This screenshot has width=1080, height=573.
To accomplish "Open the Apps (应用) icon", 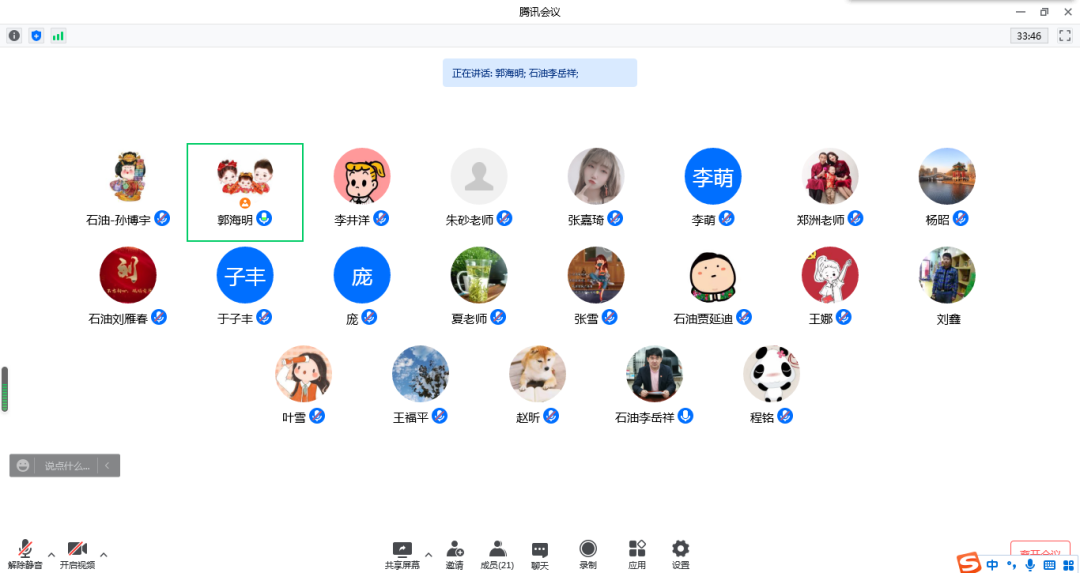I will [x=637, y=554].
